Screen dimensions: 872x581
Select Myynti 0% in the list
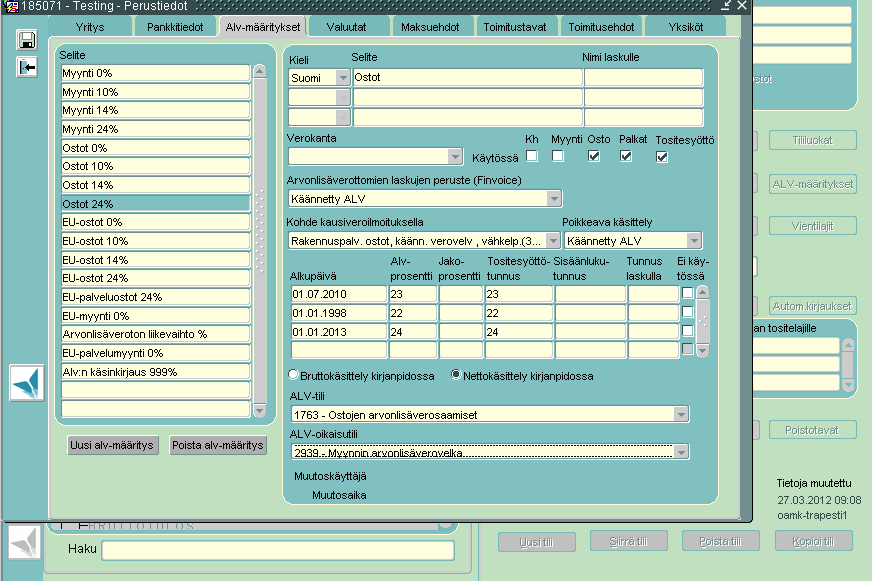pyautogui.click(x=156, y=73)
